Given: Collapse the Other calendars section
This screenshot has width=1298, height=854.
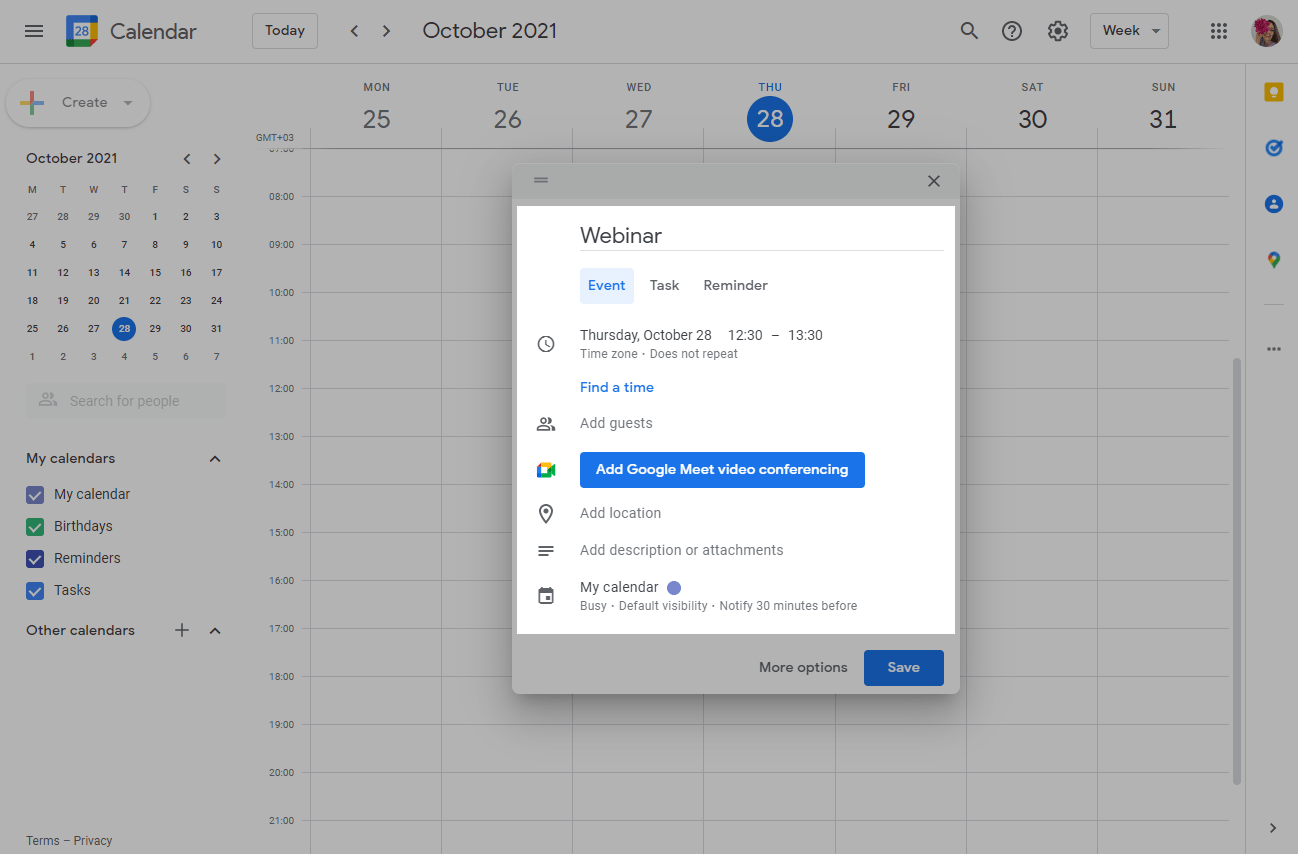Looking at the screenshot, I should point(214,630).
